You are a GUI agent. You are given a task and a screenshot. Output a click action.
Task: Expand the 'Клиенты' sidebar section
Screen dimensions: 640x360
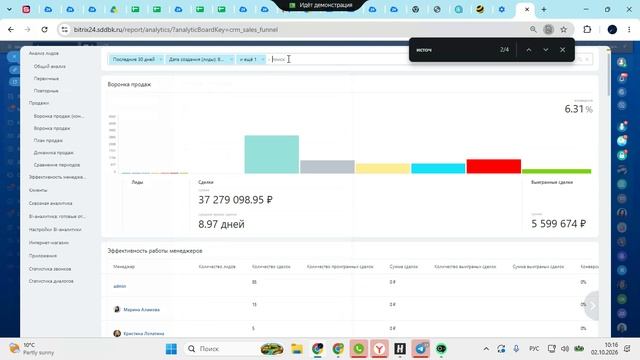(38, 190)
